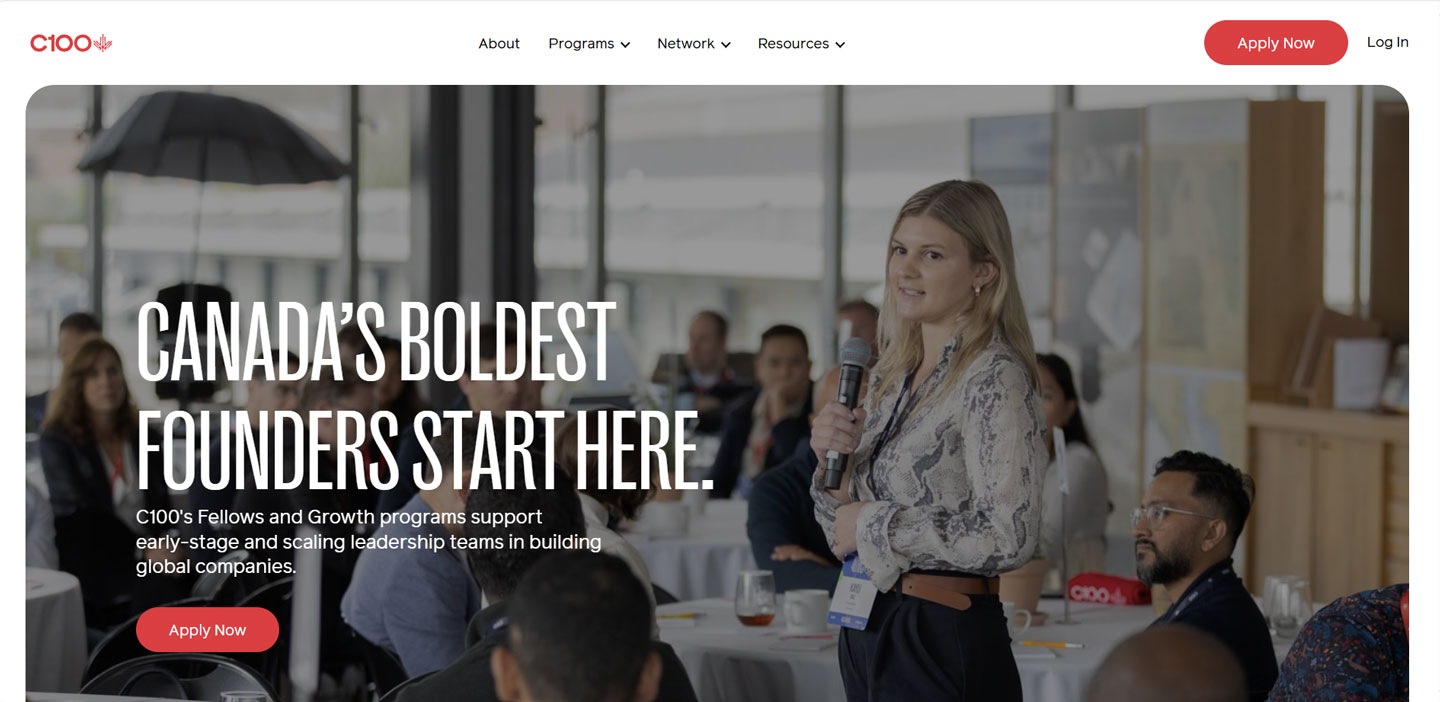Expand the Resources dropdown chevron
The image size is (1440, 702).
pyautogui.click(x=840, y=45)
